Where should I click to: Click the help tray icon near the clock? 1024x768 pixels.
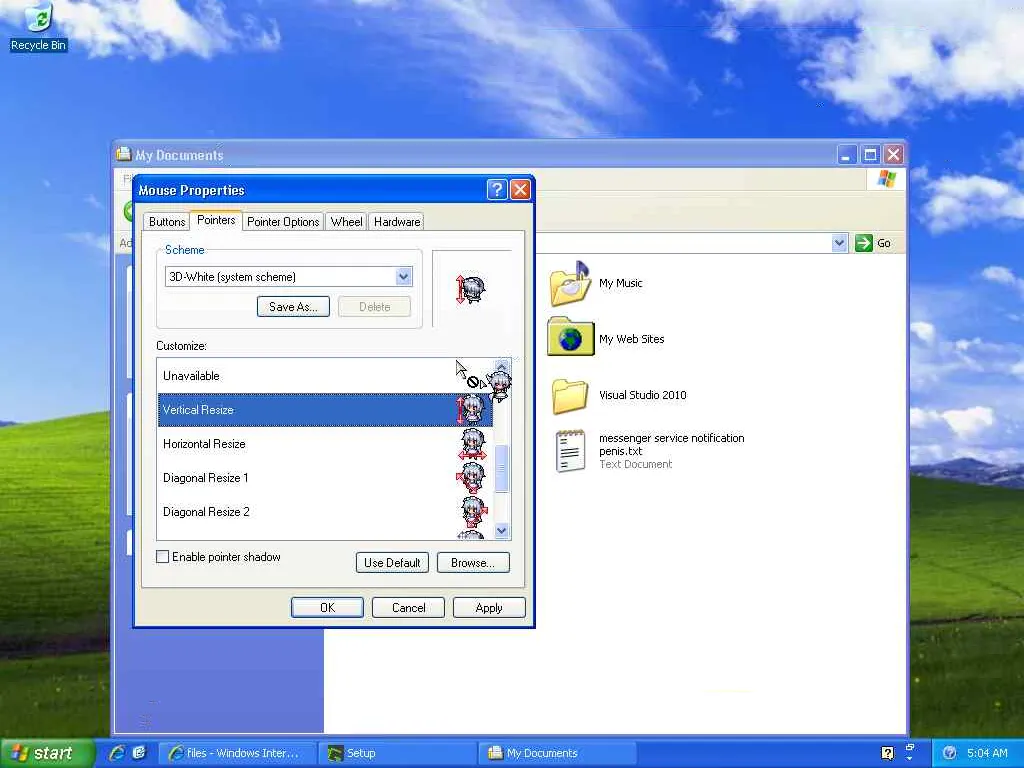(950, 753)
